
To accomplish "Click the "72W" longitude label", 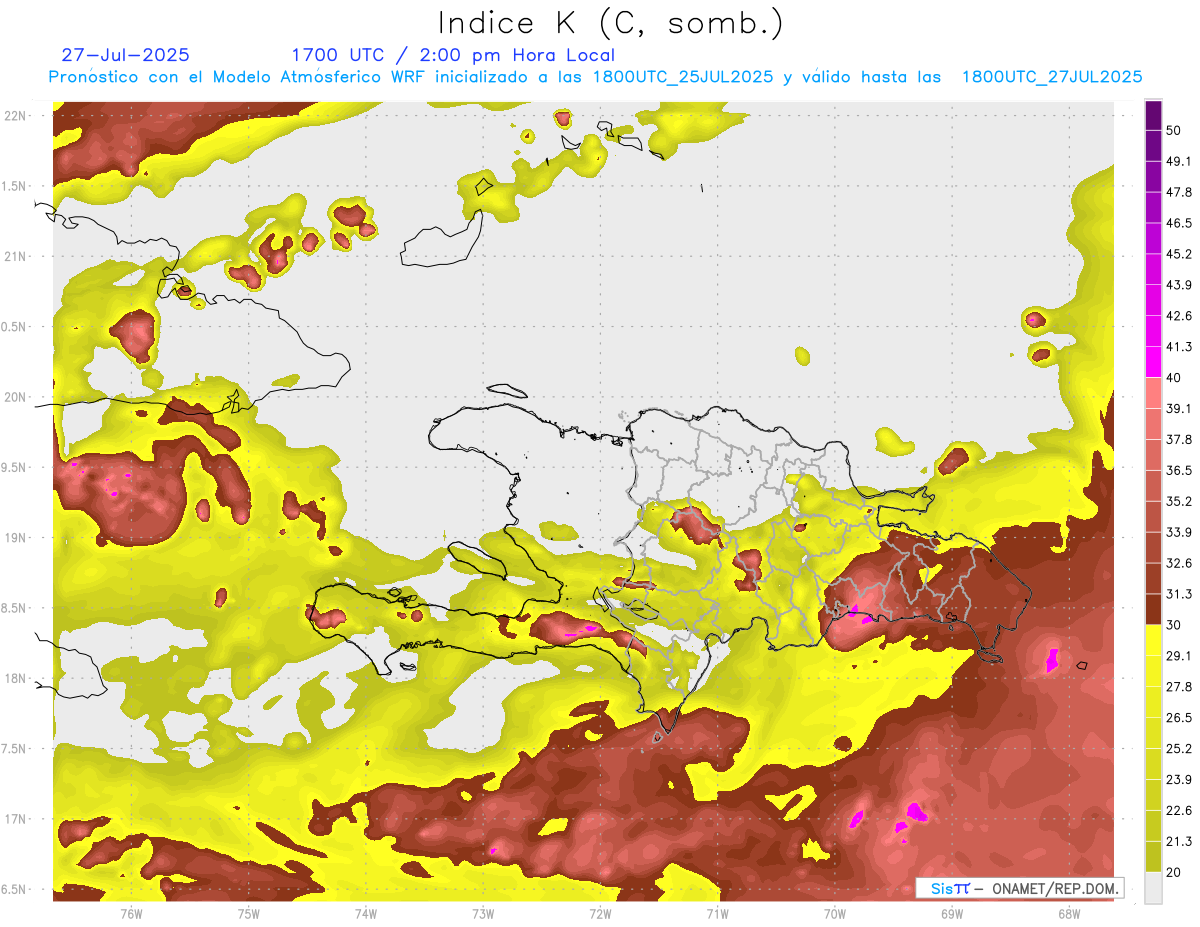I will (x=600, y=913).
